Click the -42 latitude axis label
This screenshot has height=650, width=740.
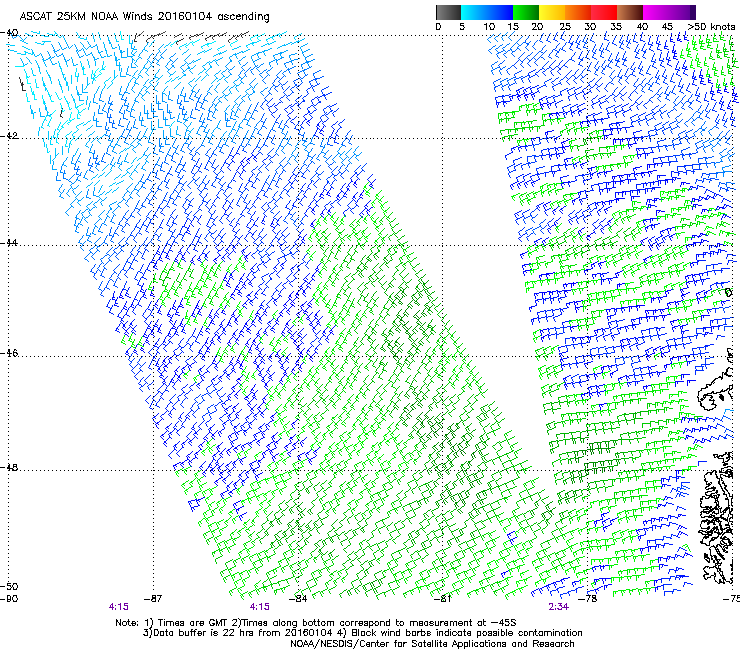coord(9,135)
